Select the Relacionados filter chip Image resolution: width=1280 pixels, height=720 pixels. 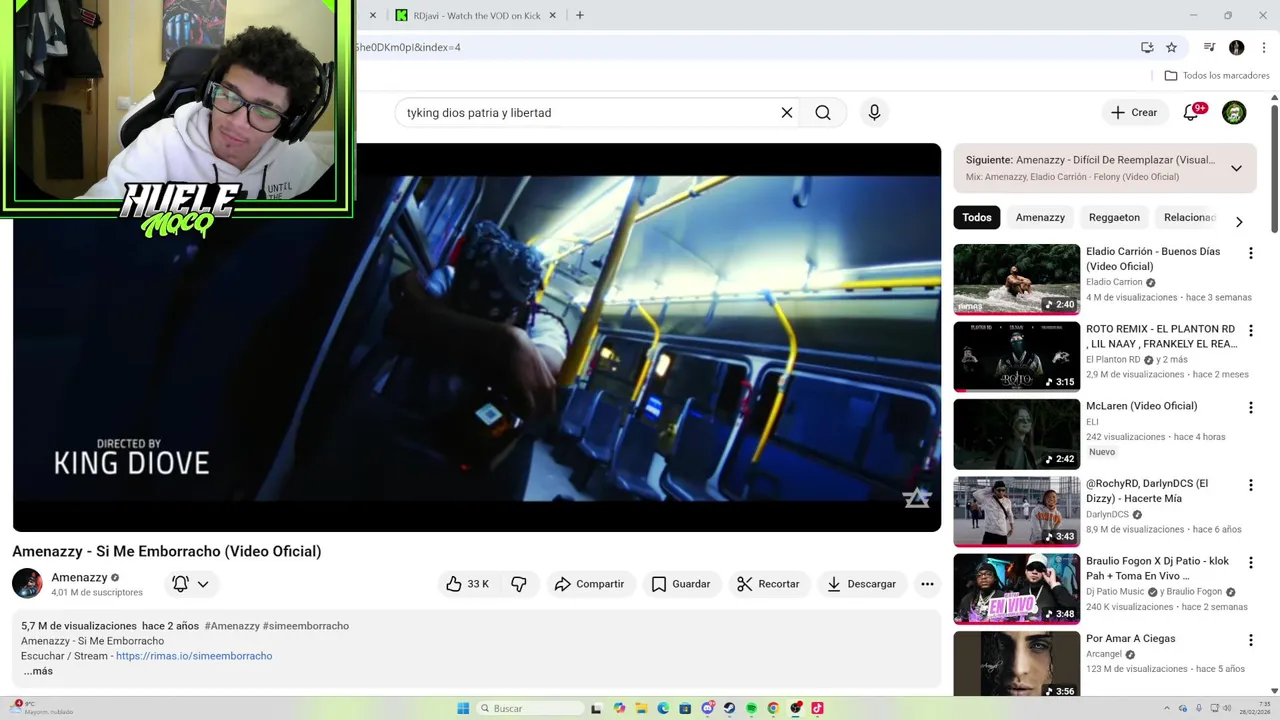coord(1189,217)
